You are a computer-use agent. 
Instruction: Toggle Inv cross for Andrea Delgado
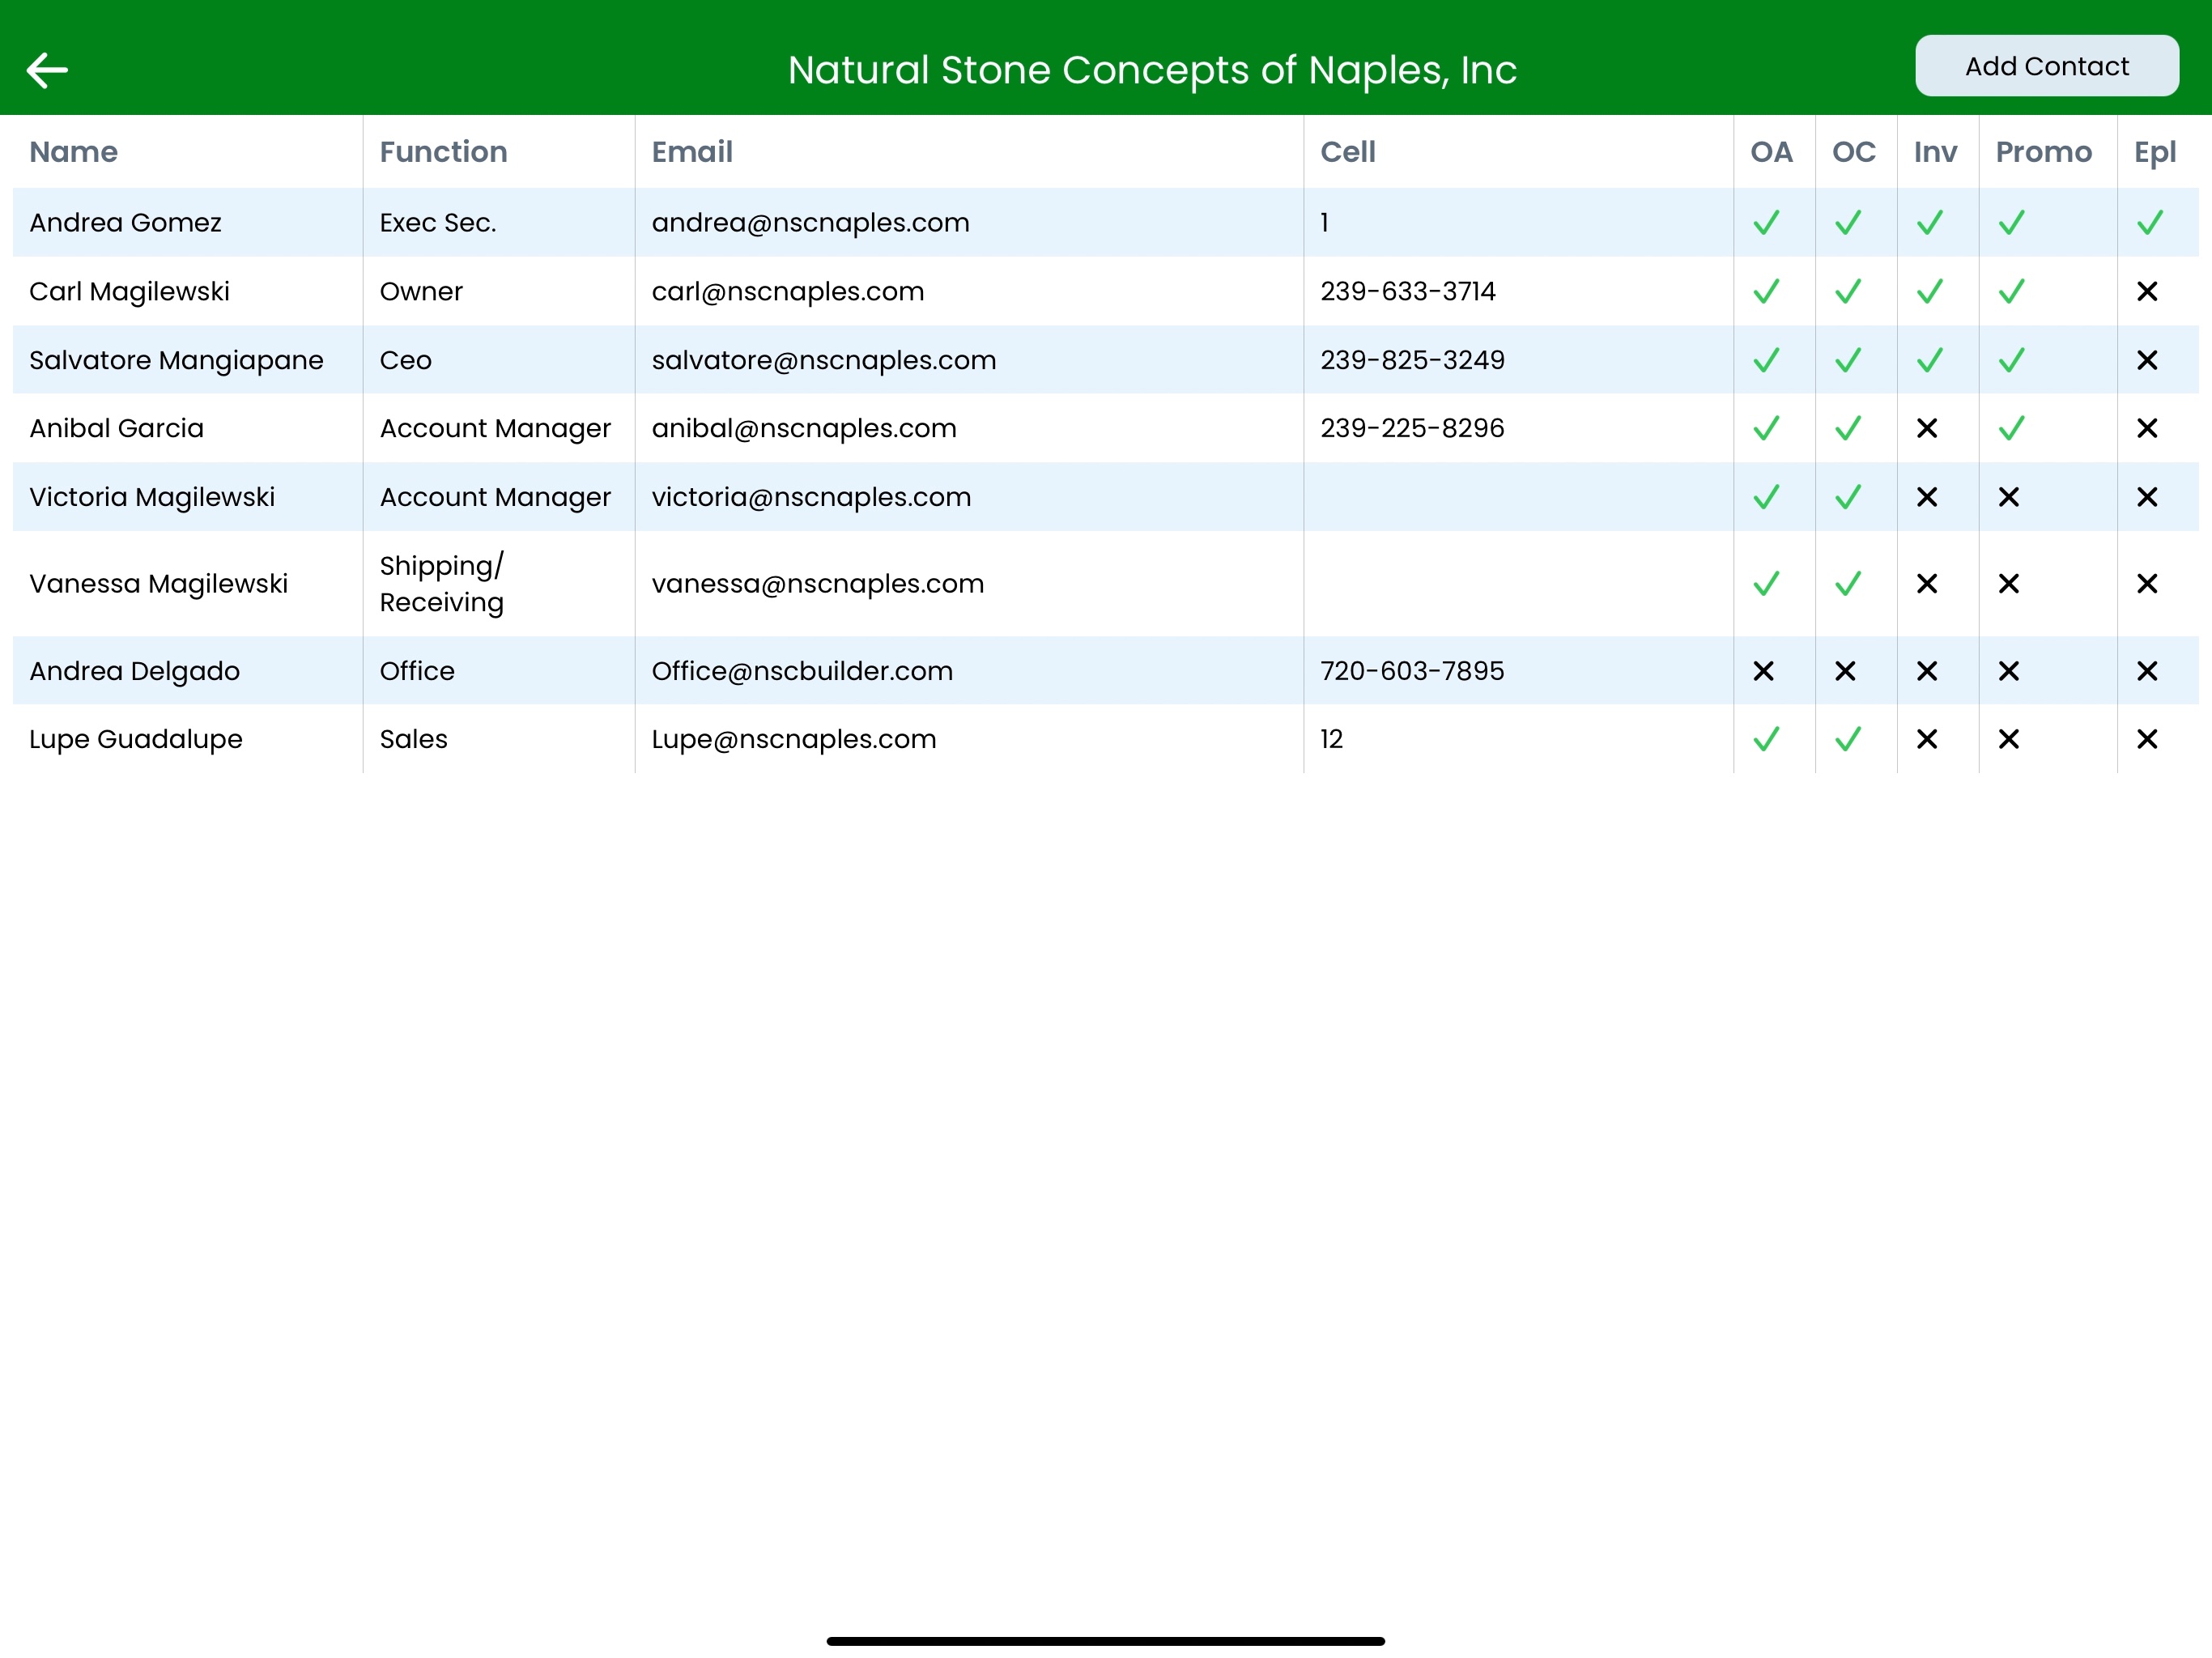[x=1927, y=671]
